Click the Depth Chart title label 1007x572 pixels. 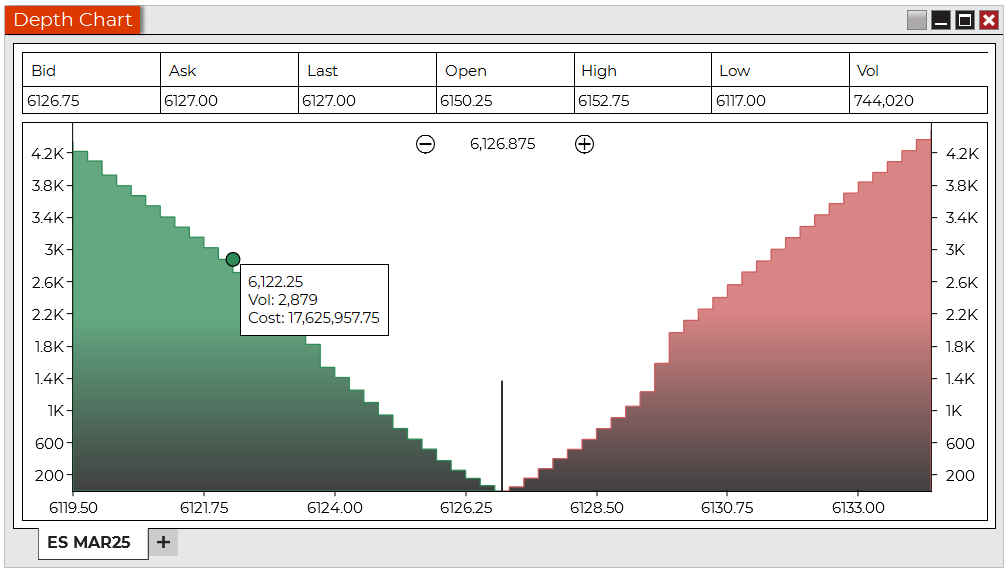coord(73,20)
